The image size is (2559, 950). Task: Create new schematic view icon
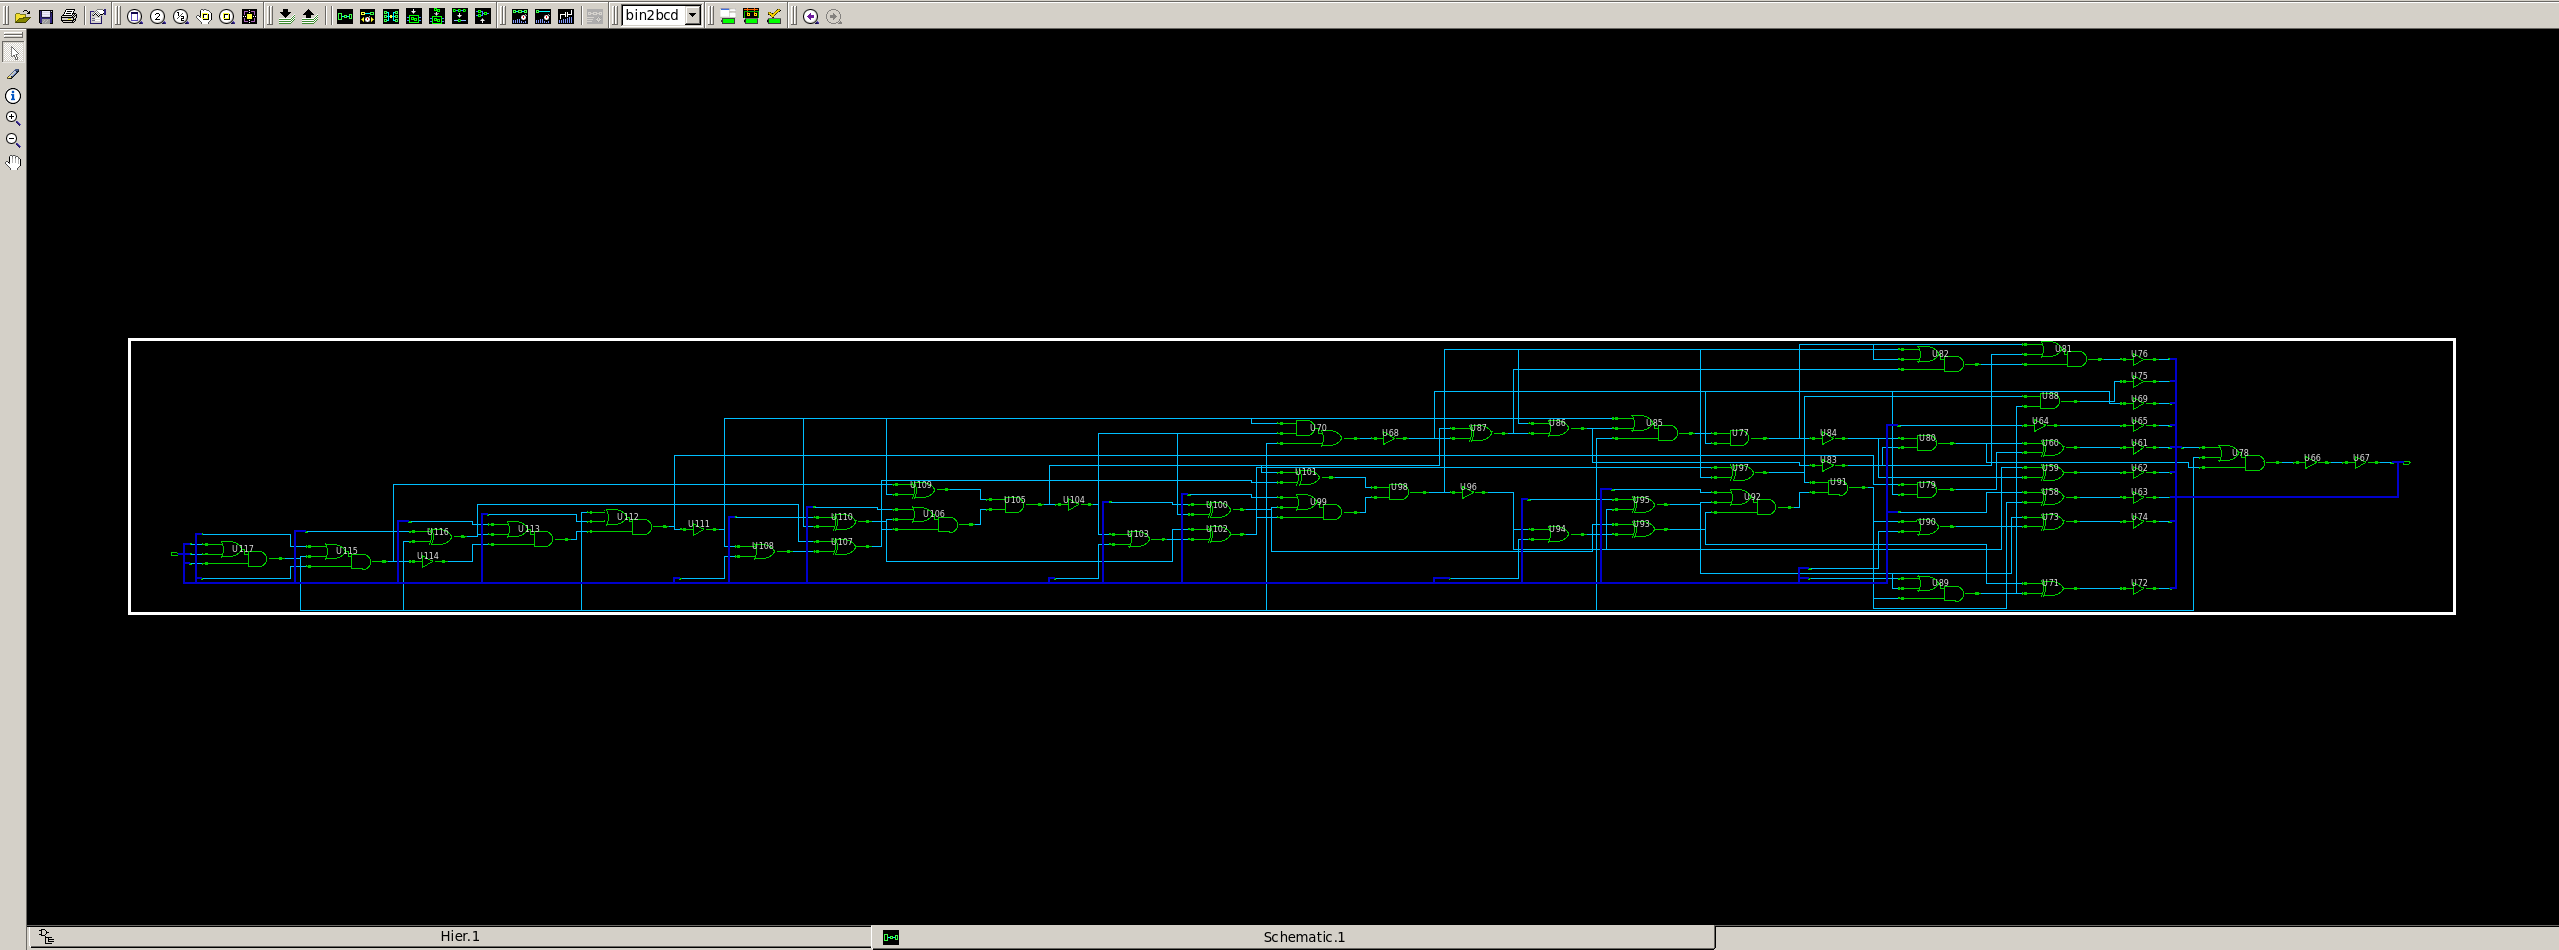click(x=345, y=16)
